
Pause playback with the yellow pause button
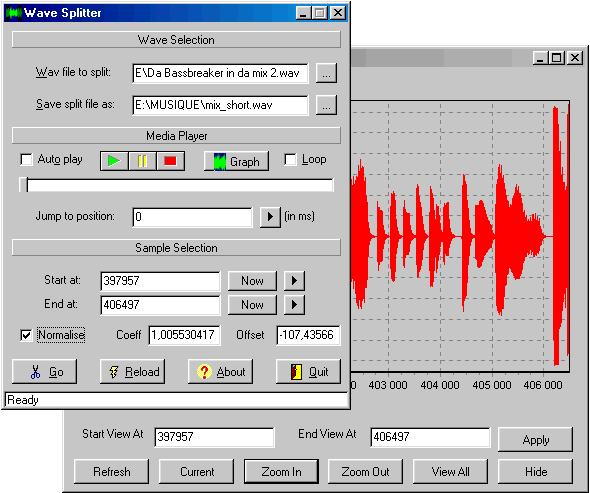tap(142, 161)
